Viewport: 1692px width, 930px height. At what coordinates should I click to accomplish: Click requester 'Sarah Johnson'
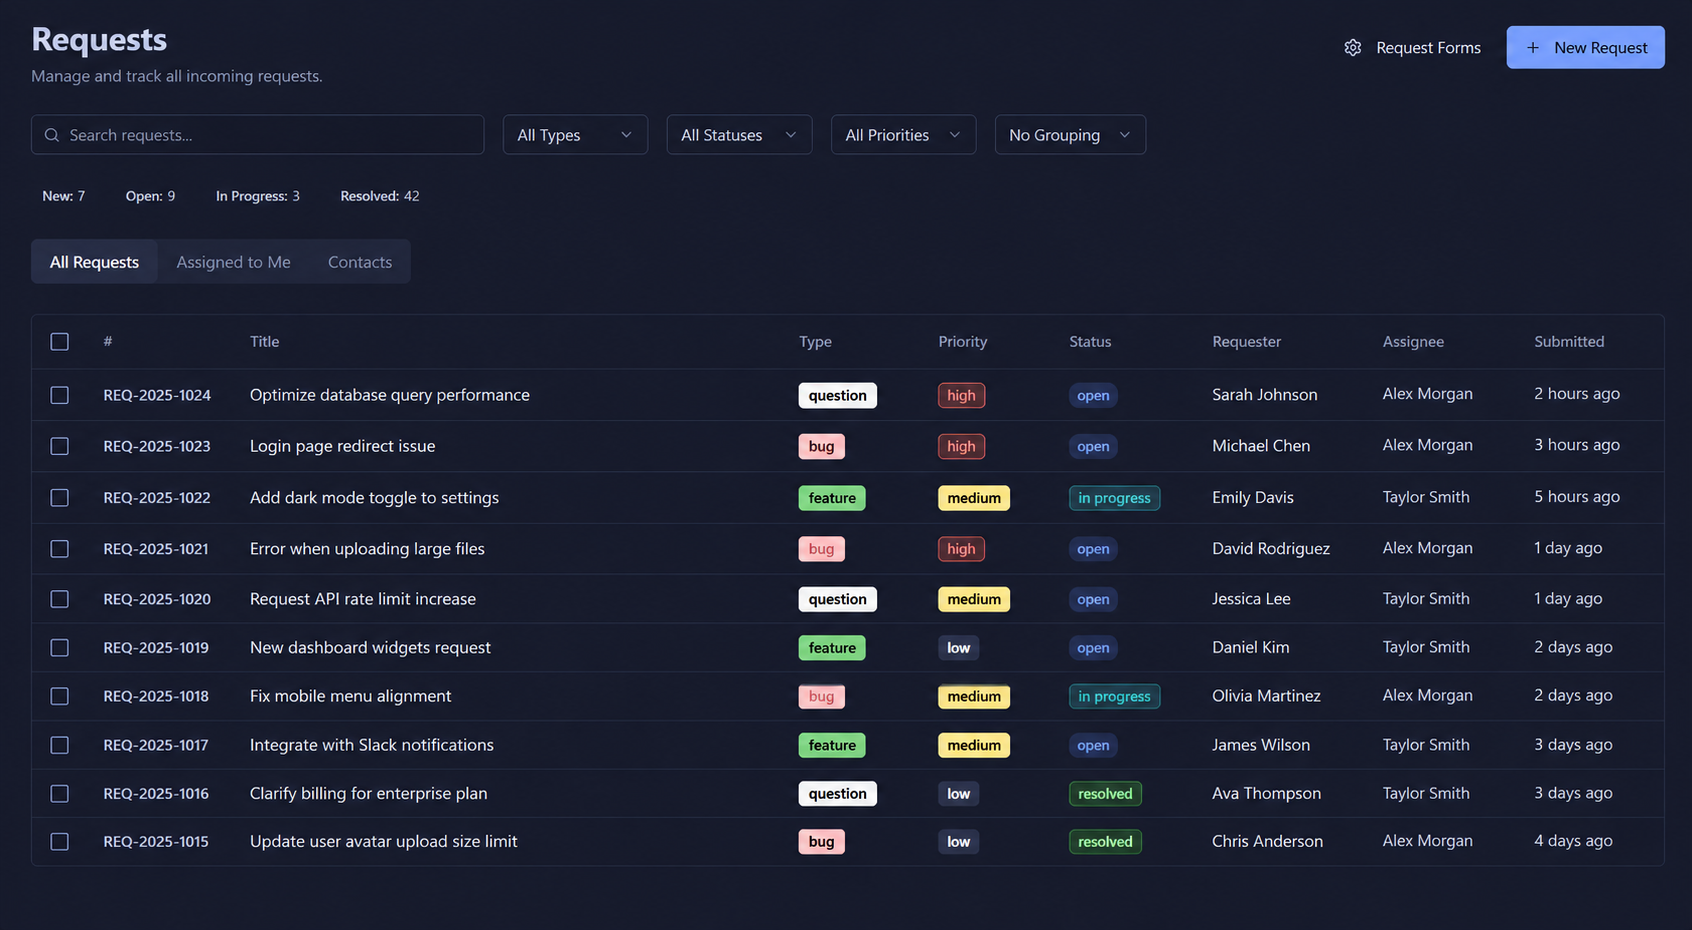[x=1265, y=395]
